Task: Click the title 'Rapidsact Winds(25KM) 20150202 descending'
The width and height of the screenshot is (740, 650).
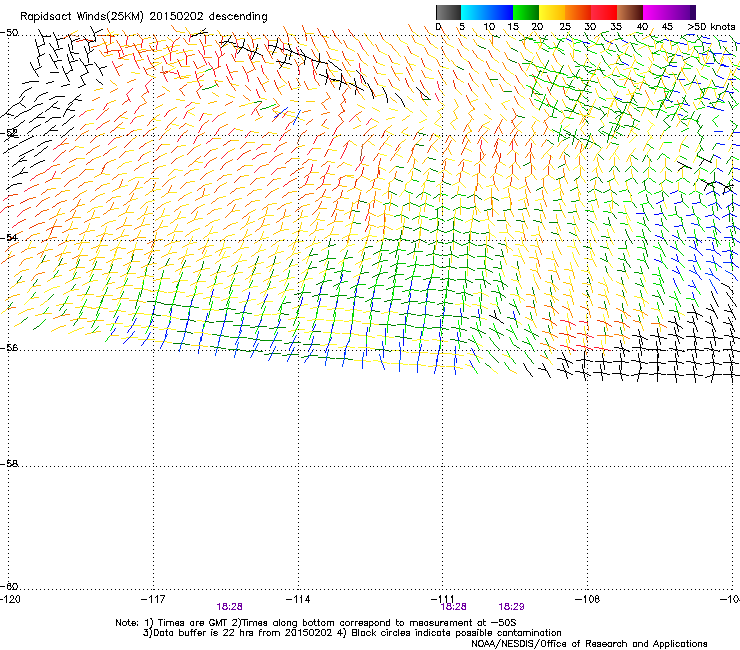Action: click(x=143, y=17)
